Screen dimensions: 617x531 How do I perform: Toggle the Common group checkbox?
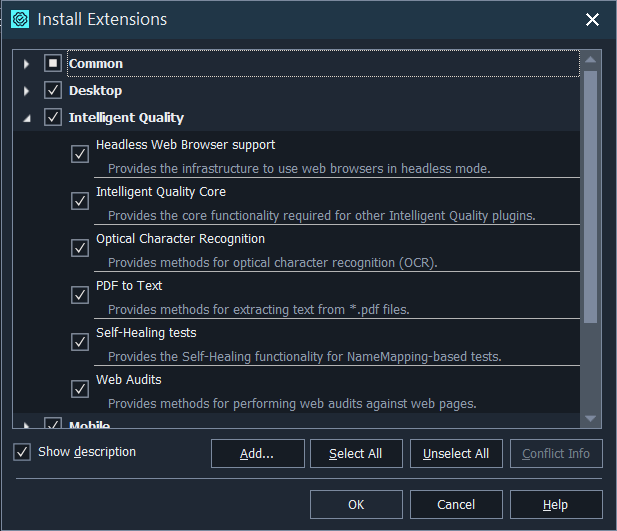(x=53, y=64)
